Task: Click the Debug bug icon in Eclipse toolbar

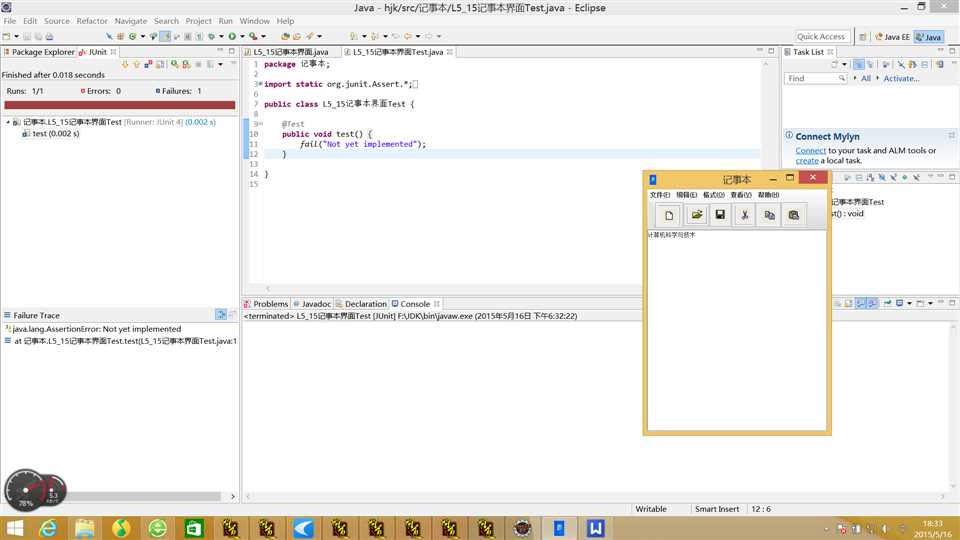Action: (x=211, y=36)
